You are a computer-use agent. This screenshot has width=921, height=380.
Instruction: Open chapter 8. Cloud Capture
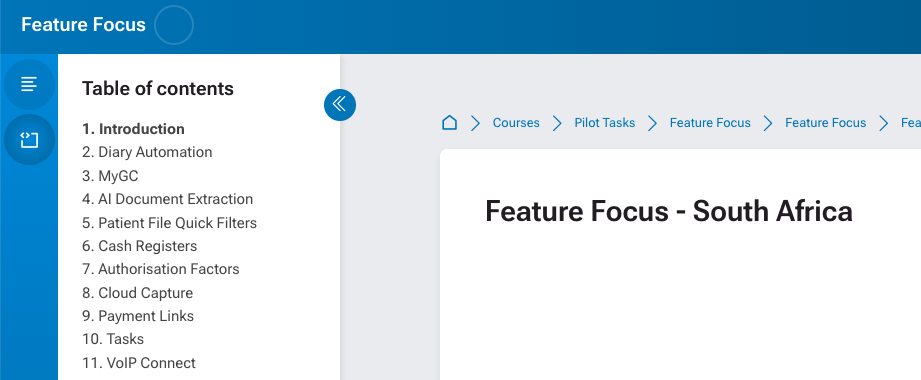137,292
